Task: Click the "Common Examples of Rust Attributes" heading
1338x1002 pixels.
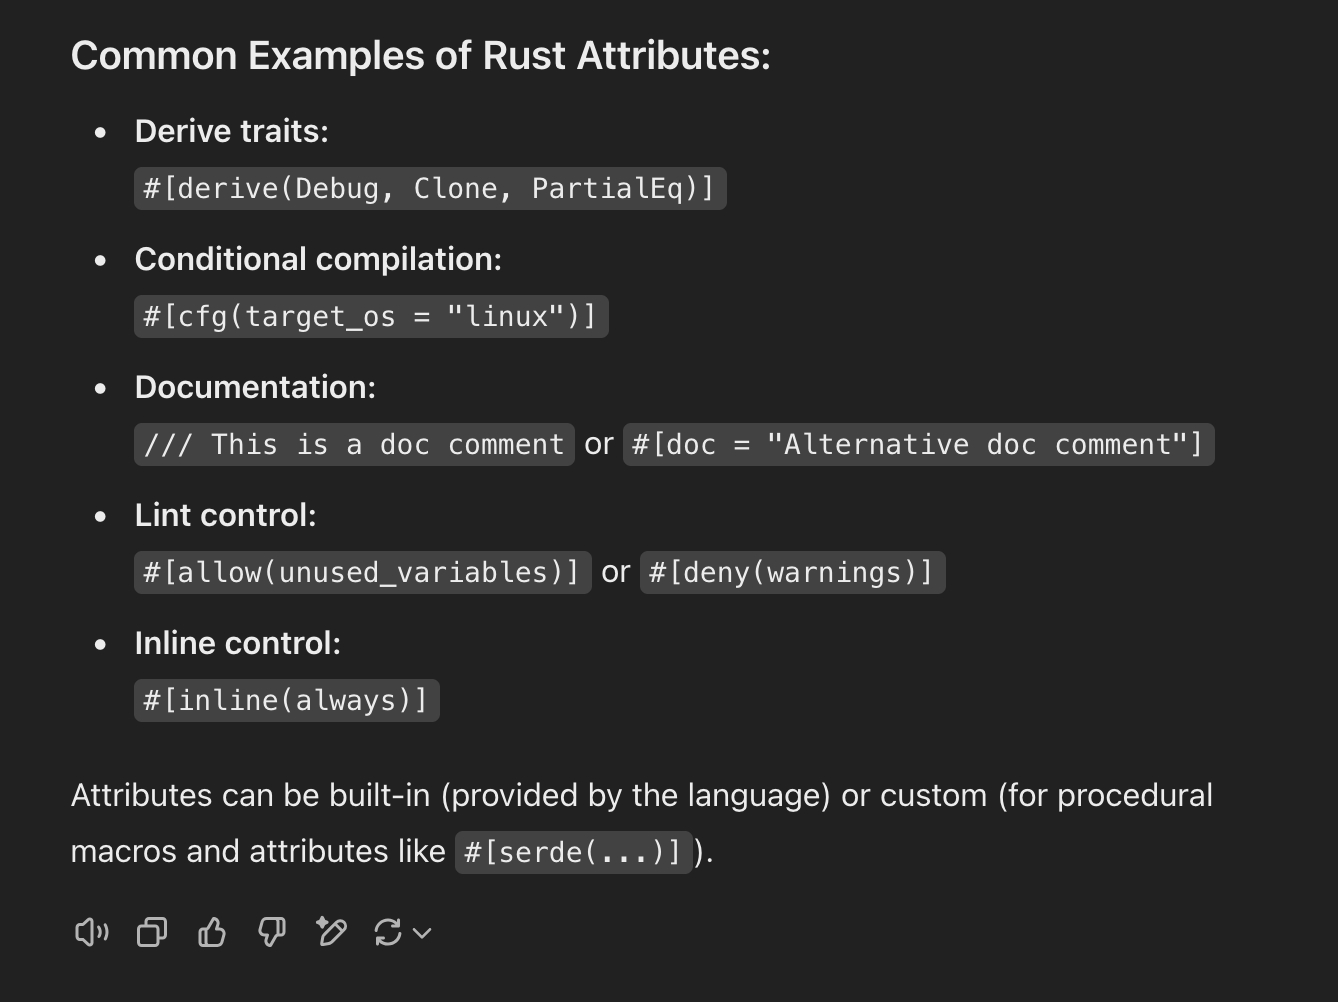Action: (421, 56)
